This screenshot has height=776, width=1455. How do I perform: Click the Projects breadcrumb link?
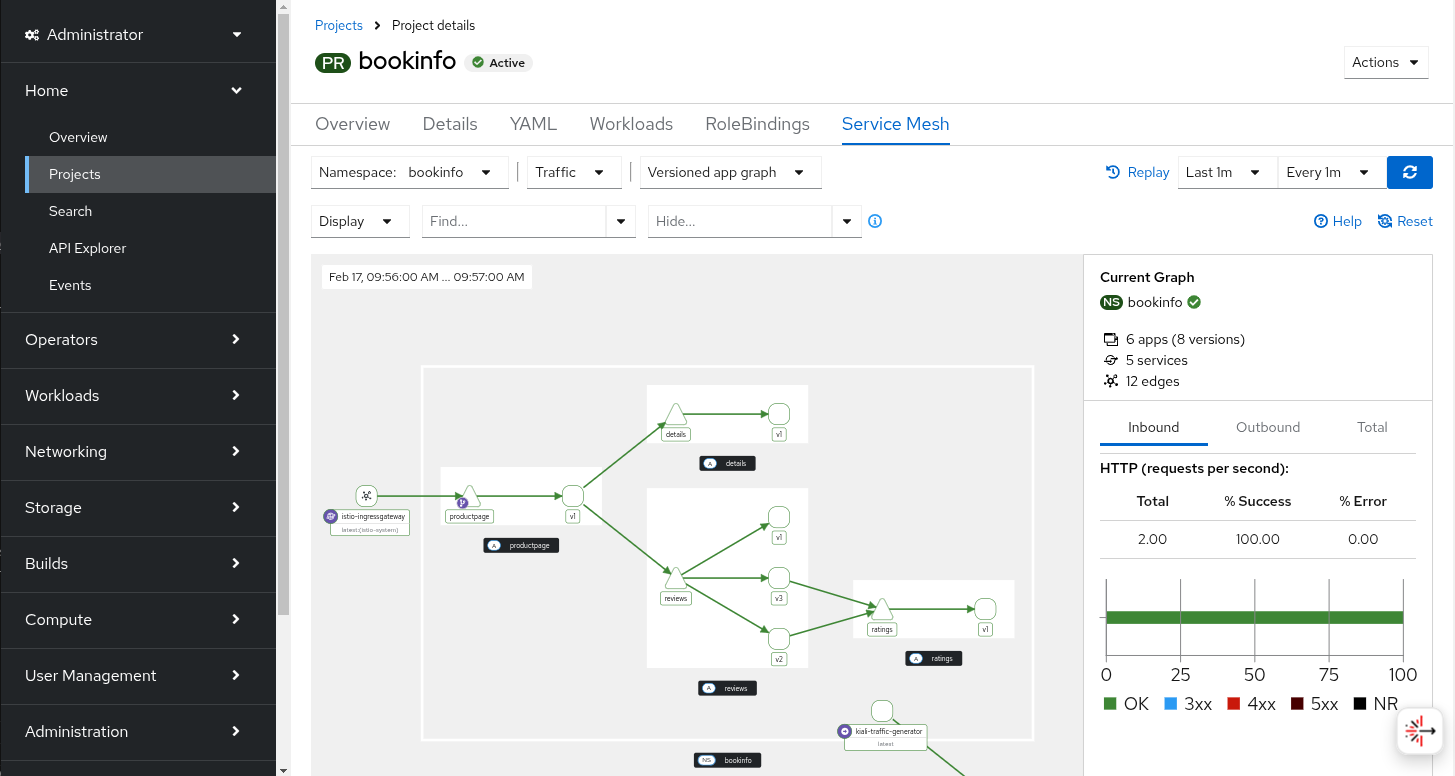338,25
